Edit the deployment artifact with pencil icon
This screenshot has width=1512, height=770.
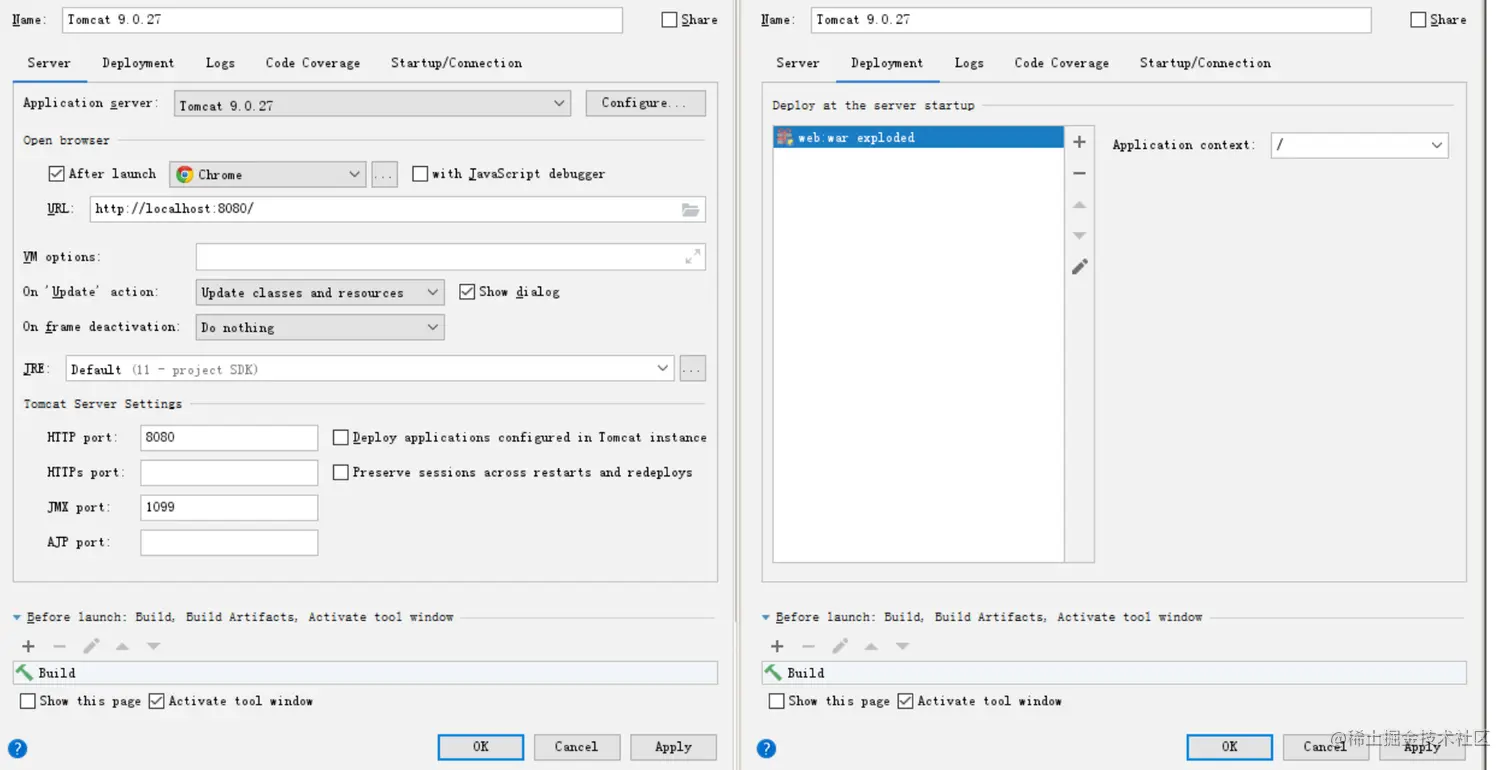click(1079, 267)
